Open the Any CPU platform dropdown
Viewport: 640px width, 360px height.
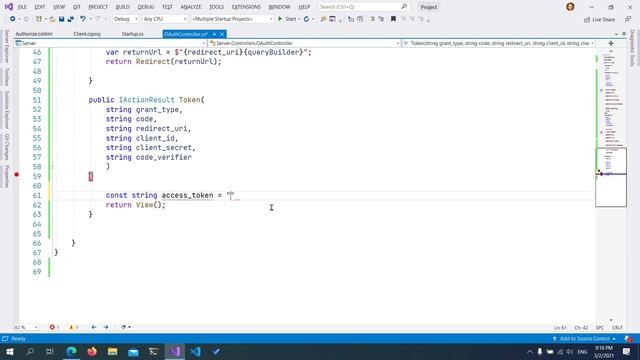(x=165, y=19)
